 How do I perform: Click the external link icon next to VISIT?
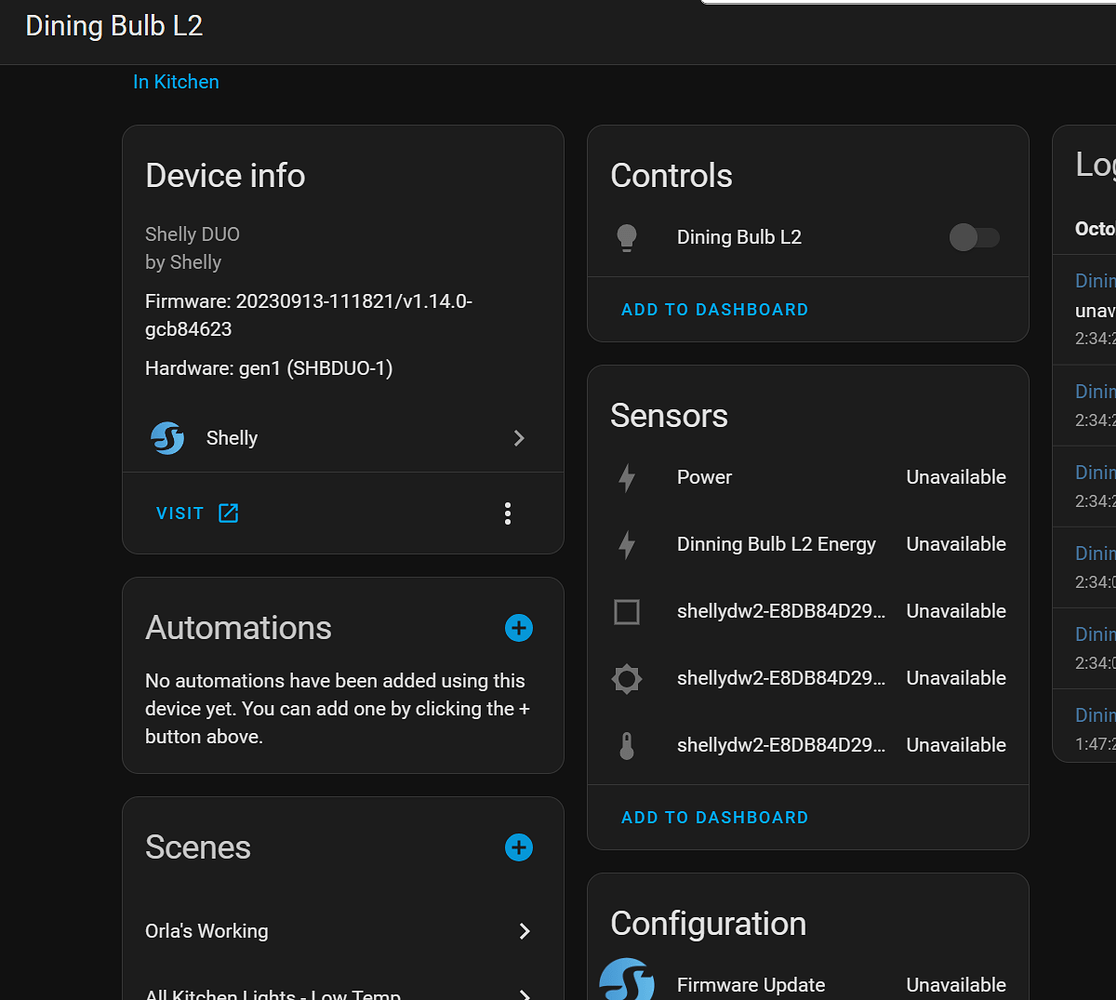pyautogui.click(x=228, y=513)
